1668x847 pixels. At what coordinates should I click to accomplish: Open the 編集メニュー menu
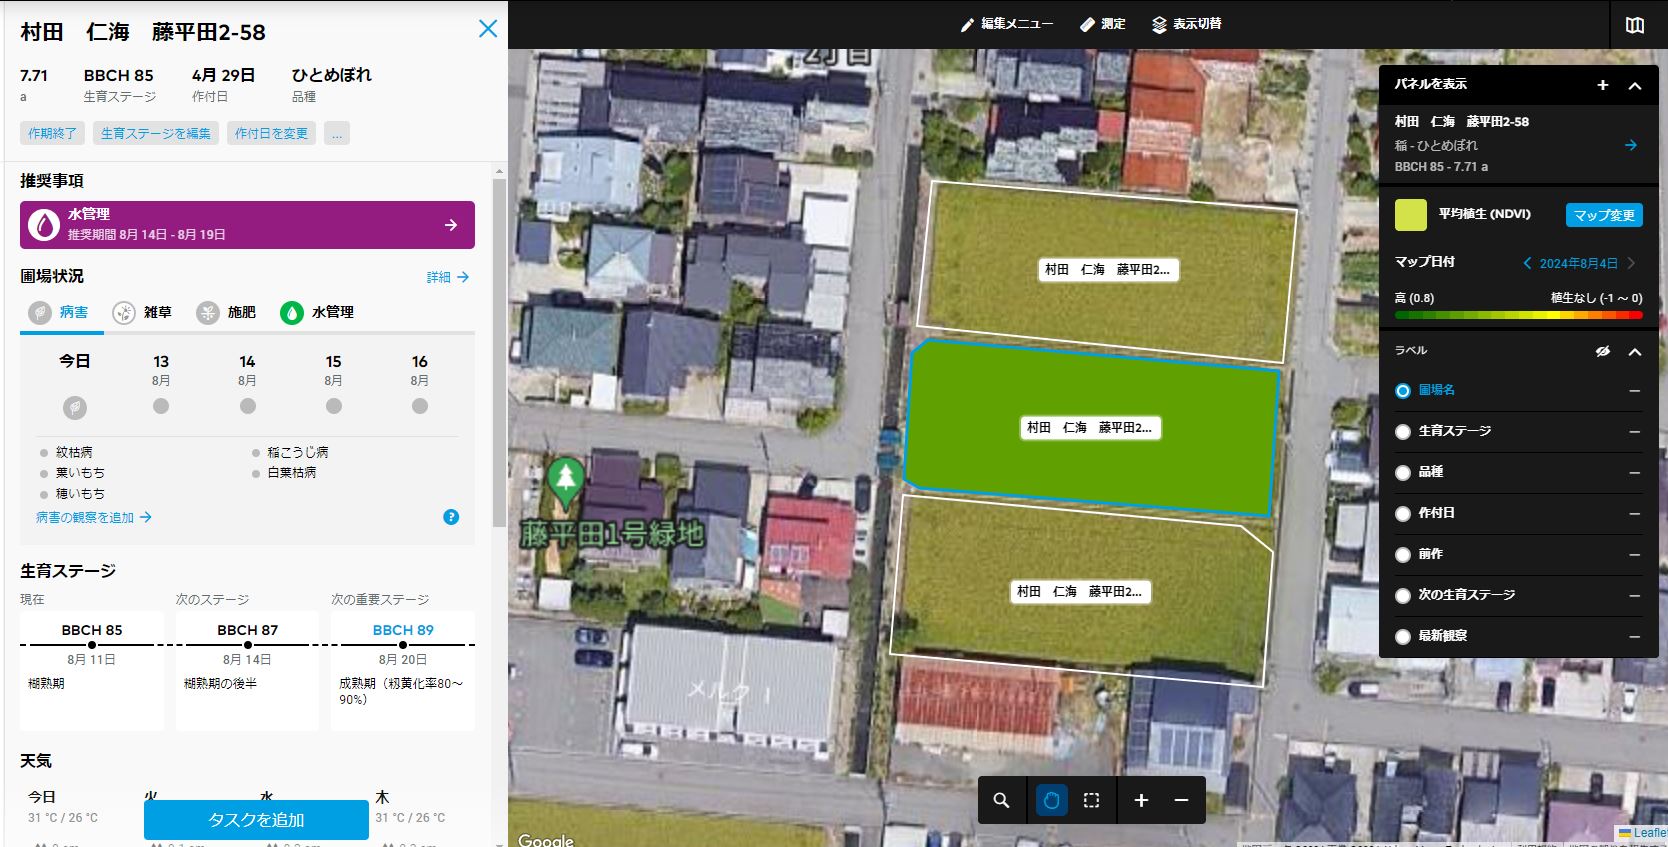[x=1006, y=24]
